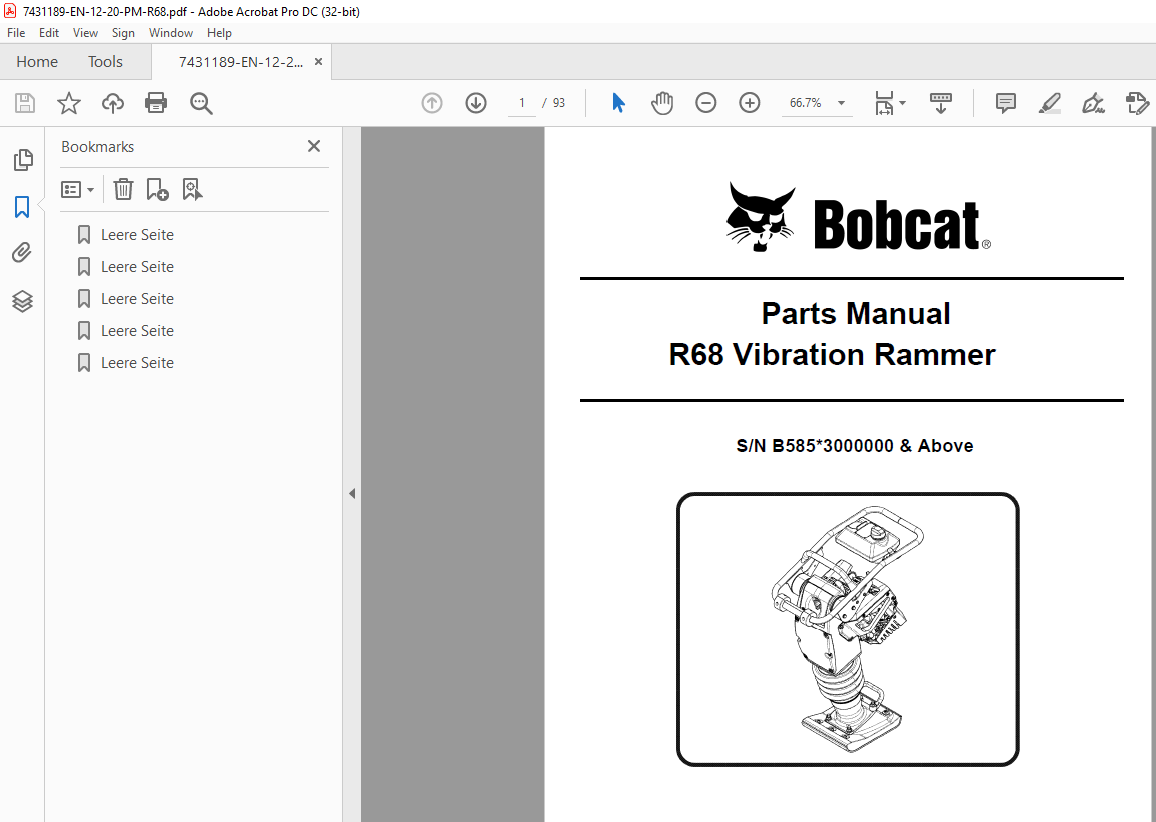Viewport: 1156px width, 822px height.
Task: Click the Bobcat logo on the page
Action: tap(858, 217)
